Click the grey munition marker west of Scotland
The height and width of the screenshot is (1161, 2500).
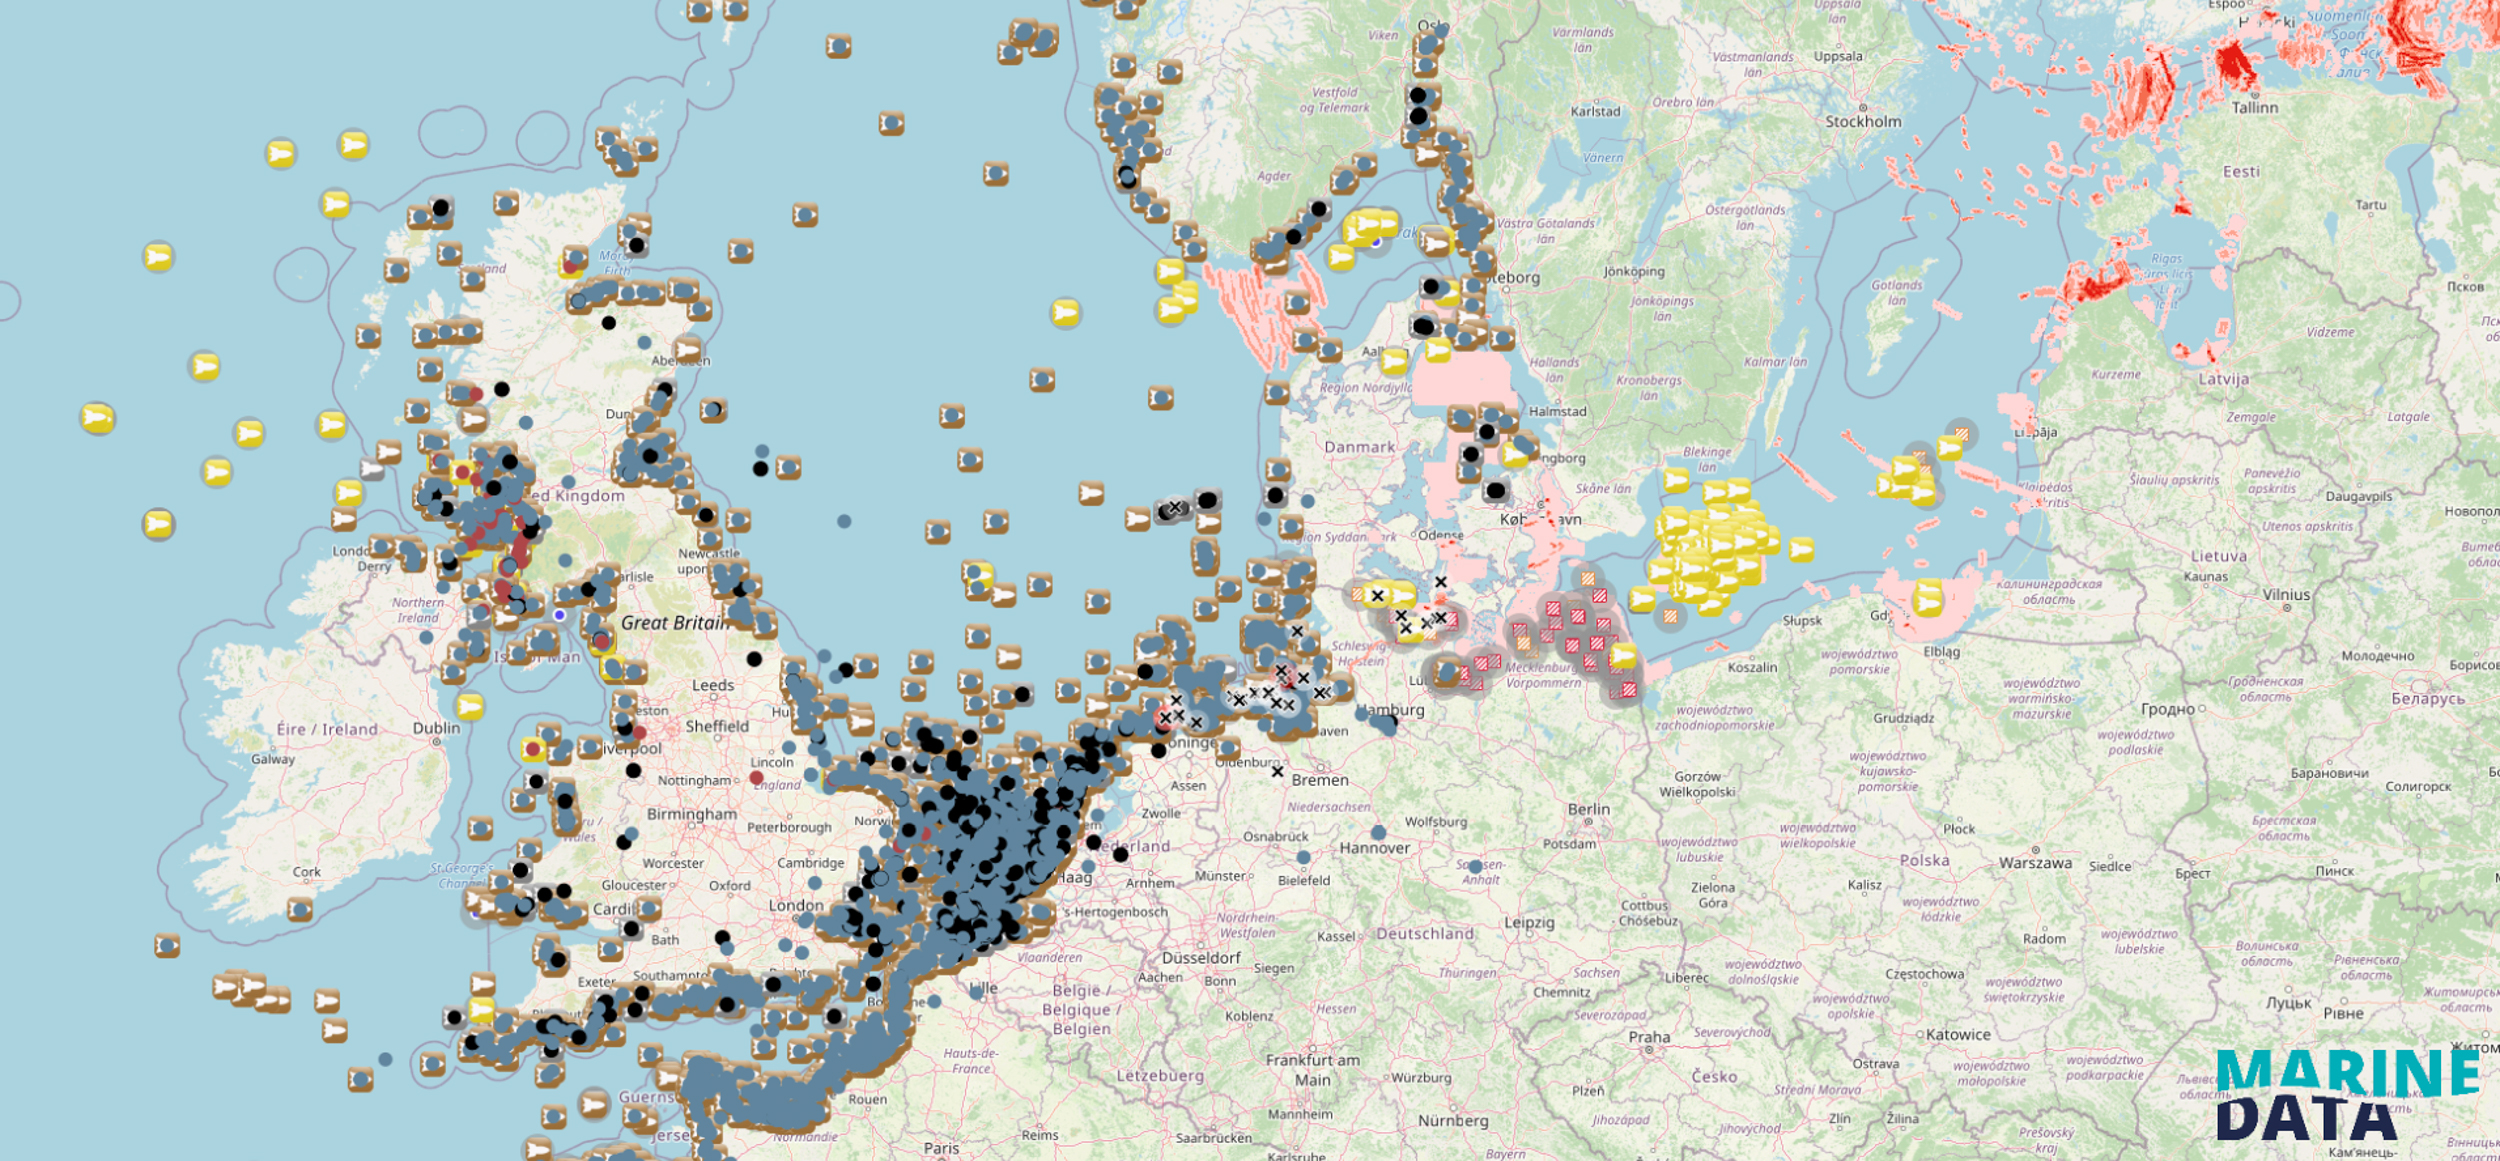click(372, 468)
